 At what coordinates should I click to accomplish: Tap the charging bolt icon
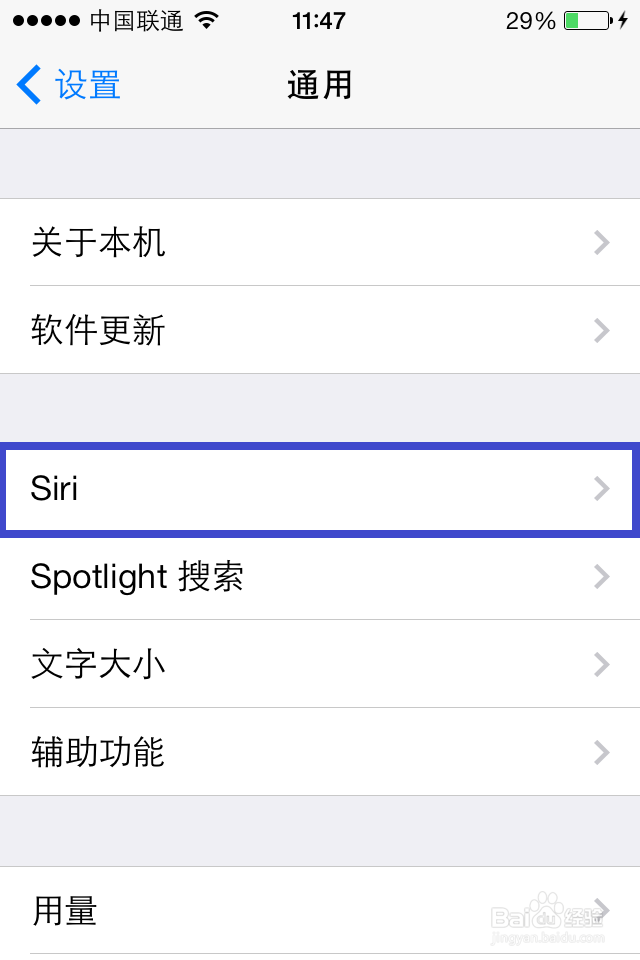[x=623, y=21]
